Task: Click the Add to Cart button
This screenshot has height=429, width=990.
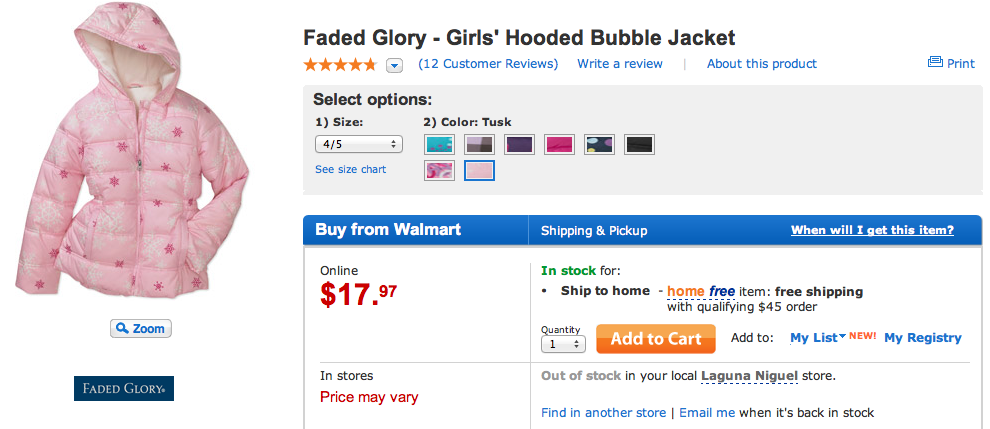Action: point(656,339)
